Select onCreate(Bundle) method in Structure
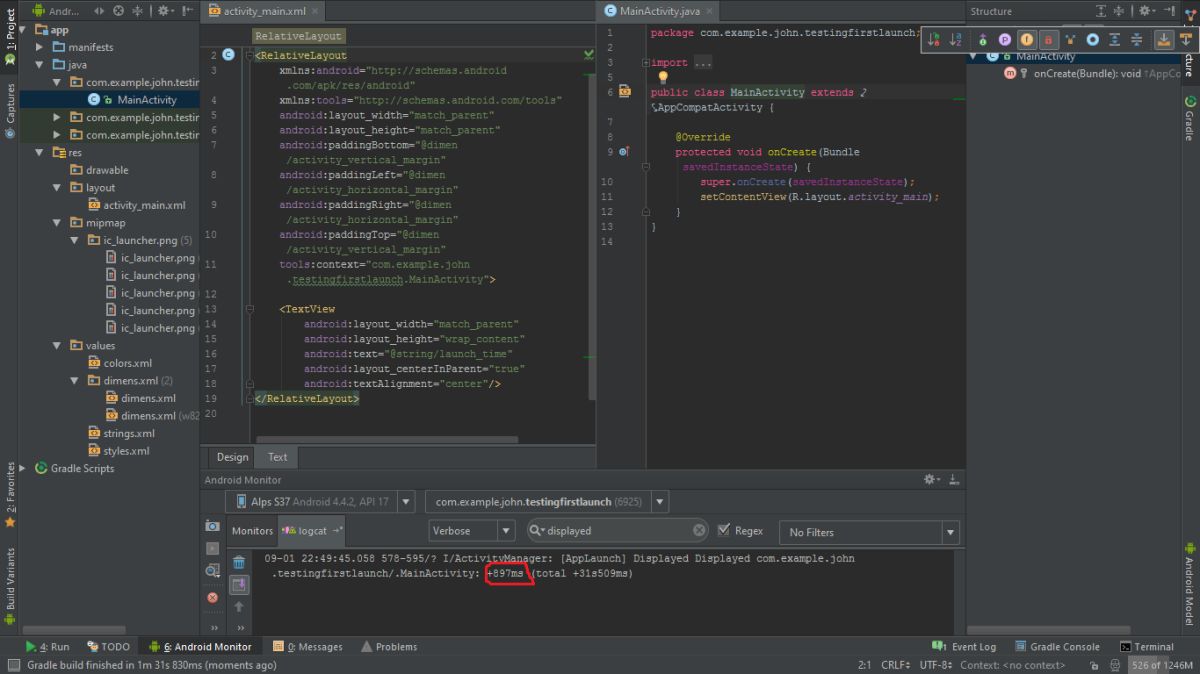1200x674 pixels. (x=1092, y=73)
